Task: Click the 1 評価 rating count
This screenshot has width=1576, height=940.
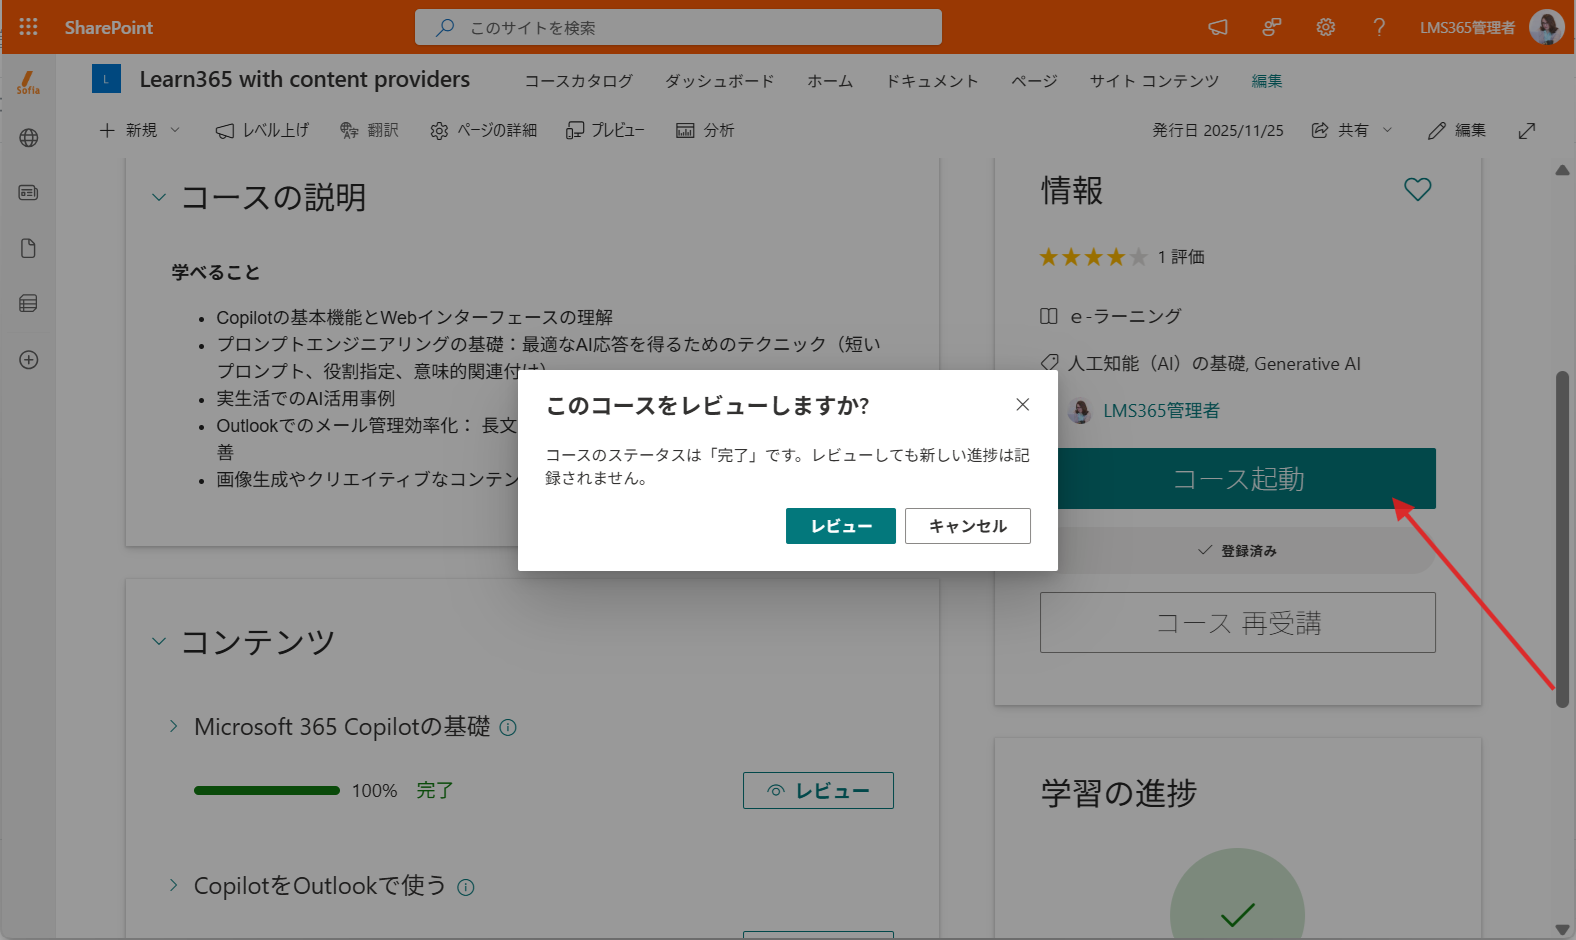Action: pyautogui.click(x=1181, y=257)
